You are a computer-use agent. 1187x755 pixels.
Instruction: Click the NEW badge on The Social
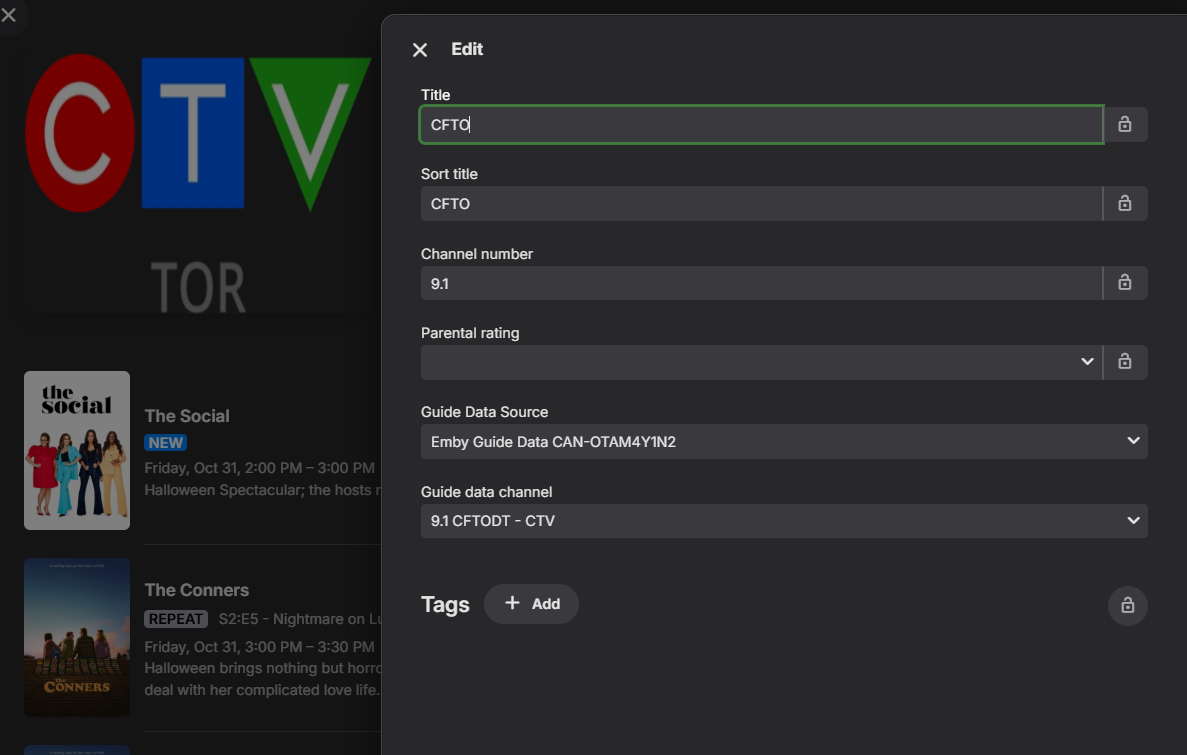(166, 443)
